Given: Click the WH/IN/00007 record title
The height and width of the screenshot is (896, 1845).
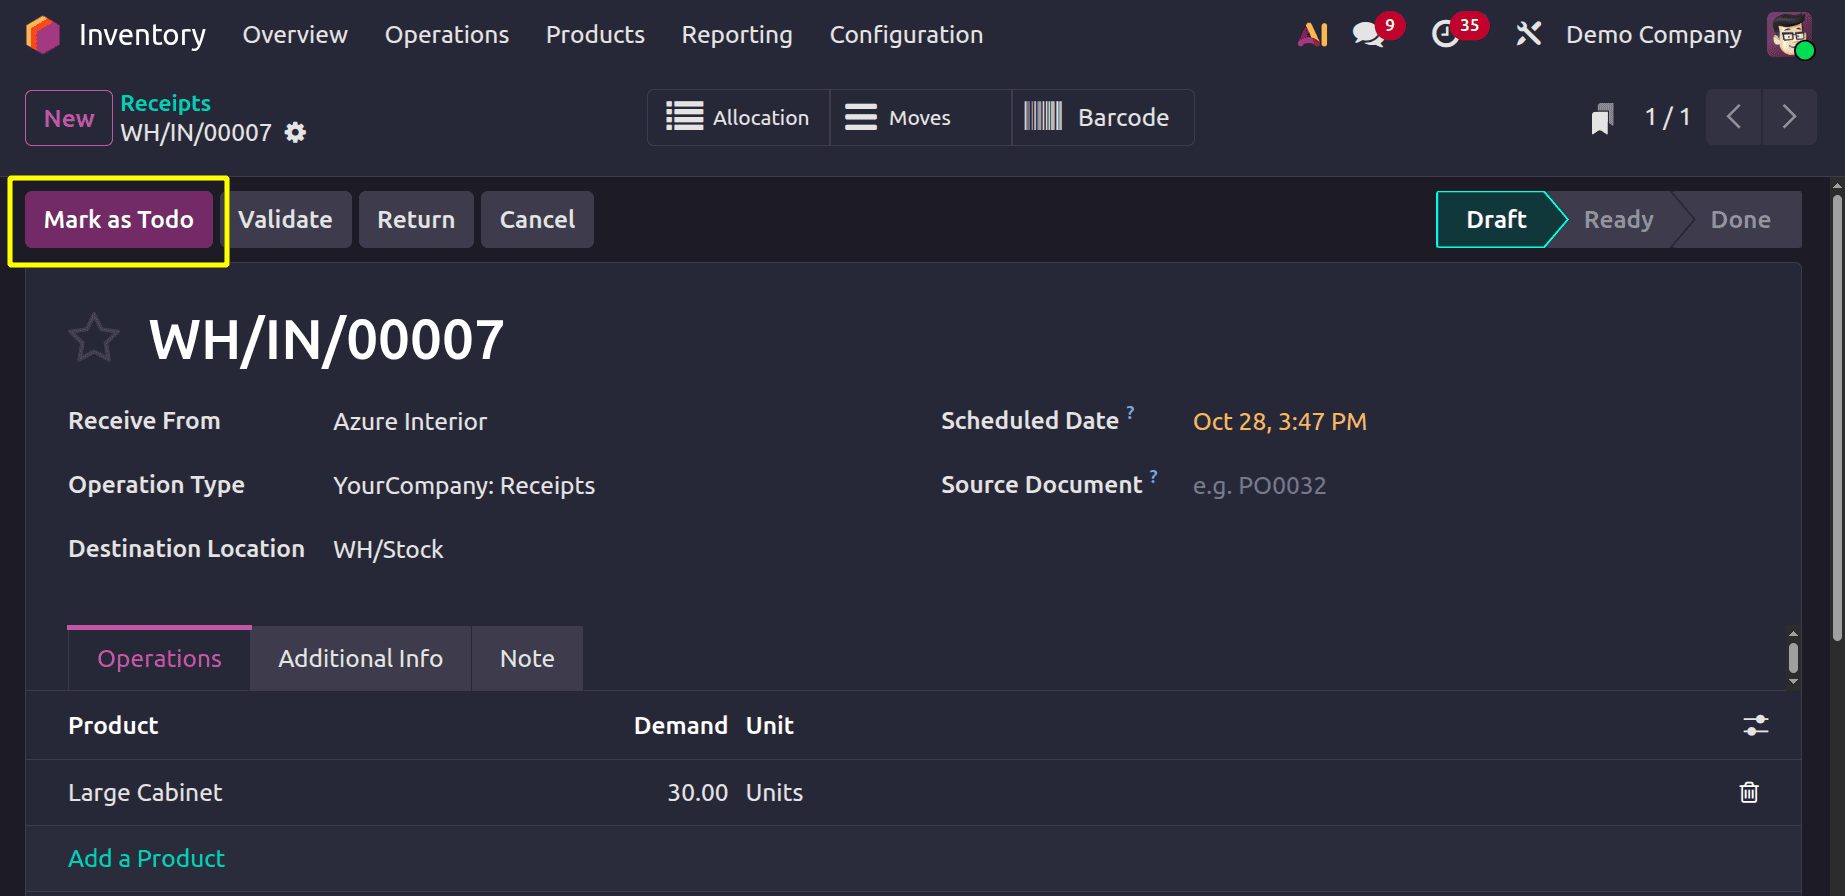Looking at the screenshot, I should [x=326, y=339].
